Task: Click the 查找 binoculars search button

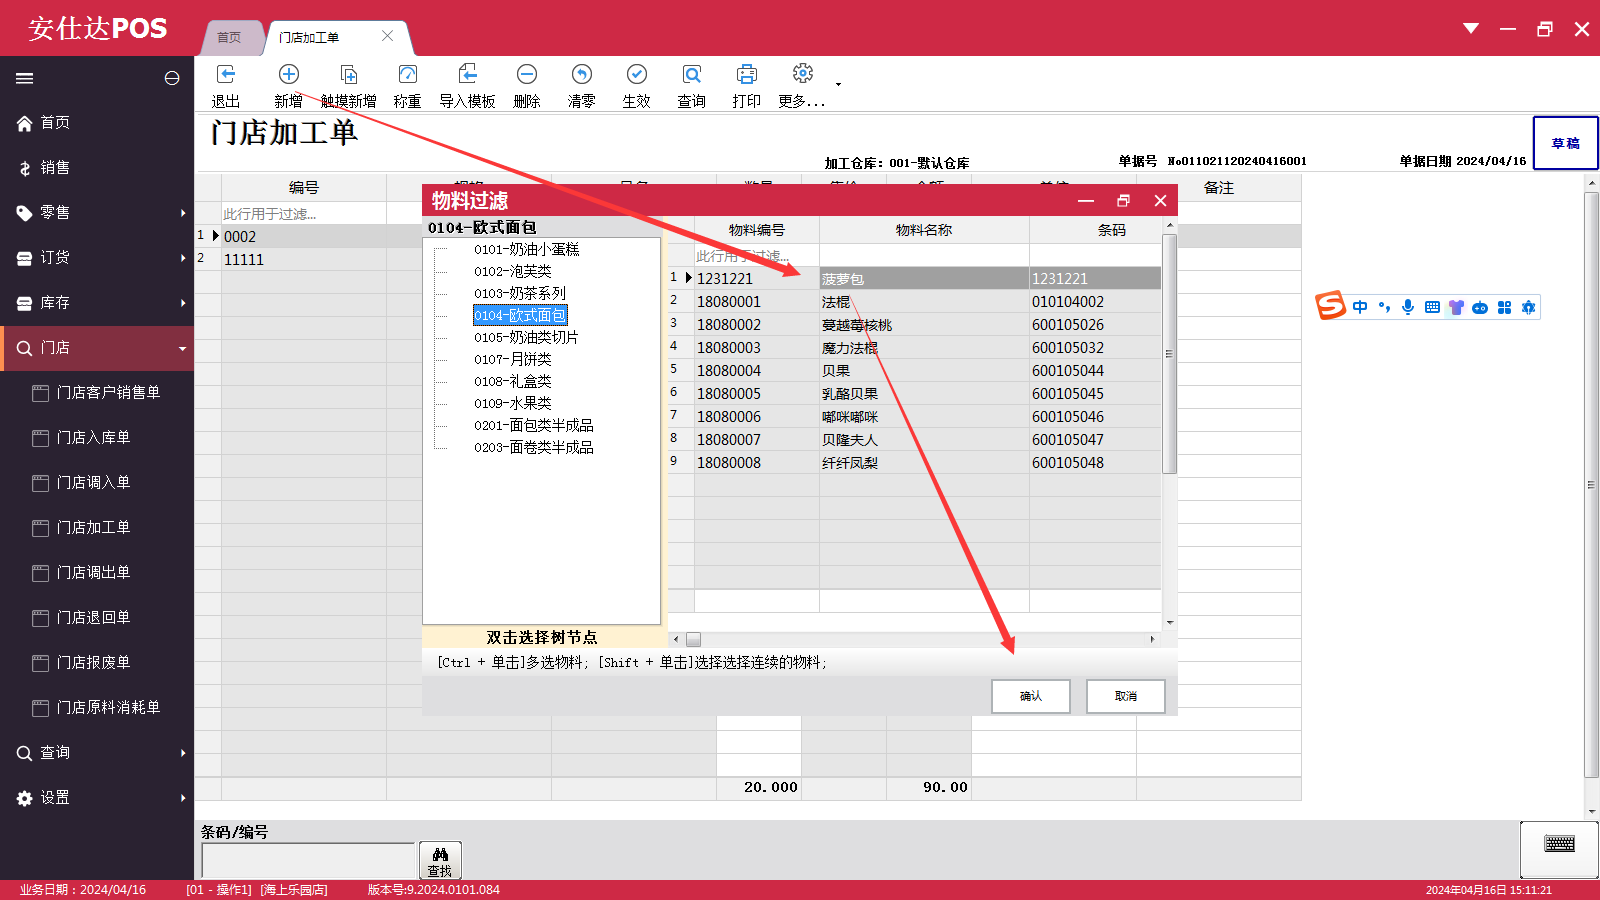Action: [x=440, y=861]
